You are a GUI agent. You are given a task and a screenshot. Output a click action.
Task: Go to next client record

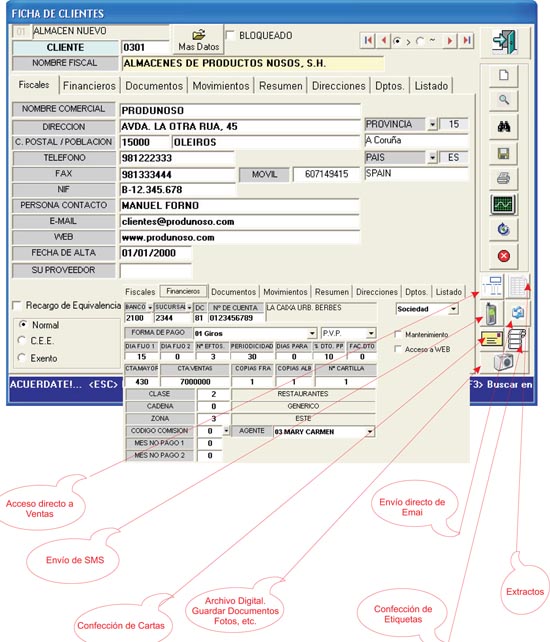450,41
